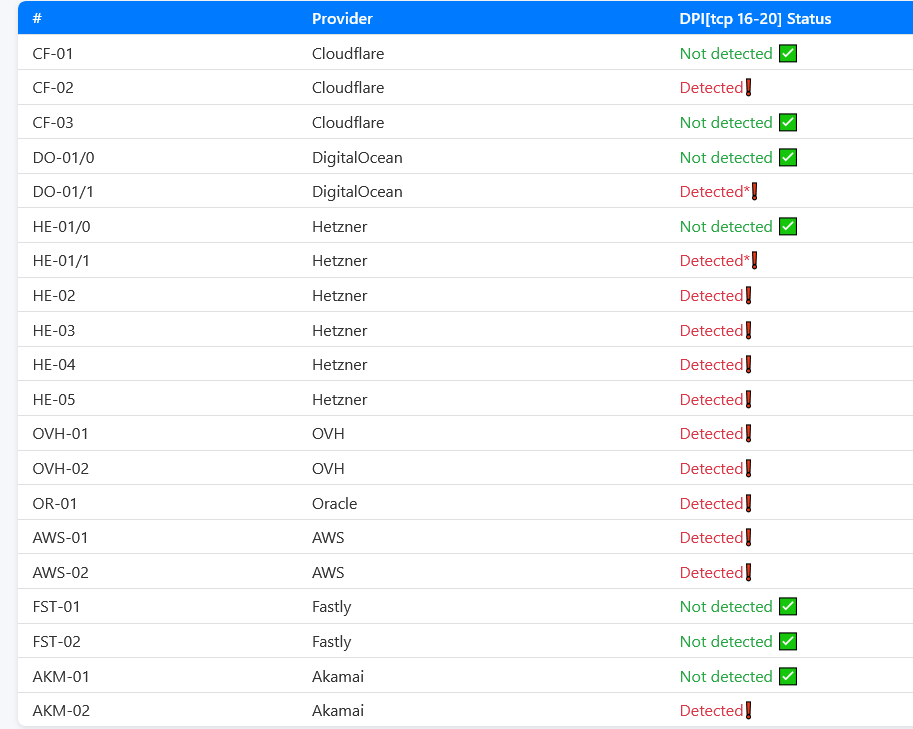Sort by the Provider column header

(342, 19)
